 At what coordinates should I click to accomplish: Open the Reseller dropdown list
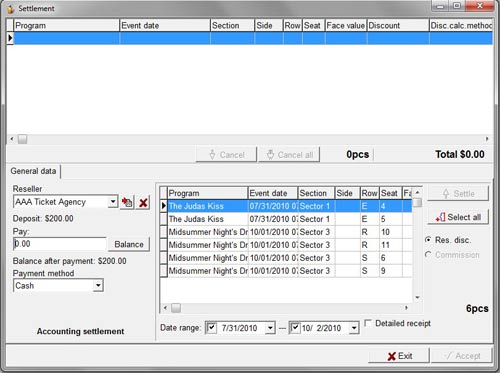113,202
